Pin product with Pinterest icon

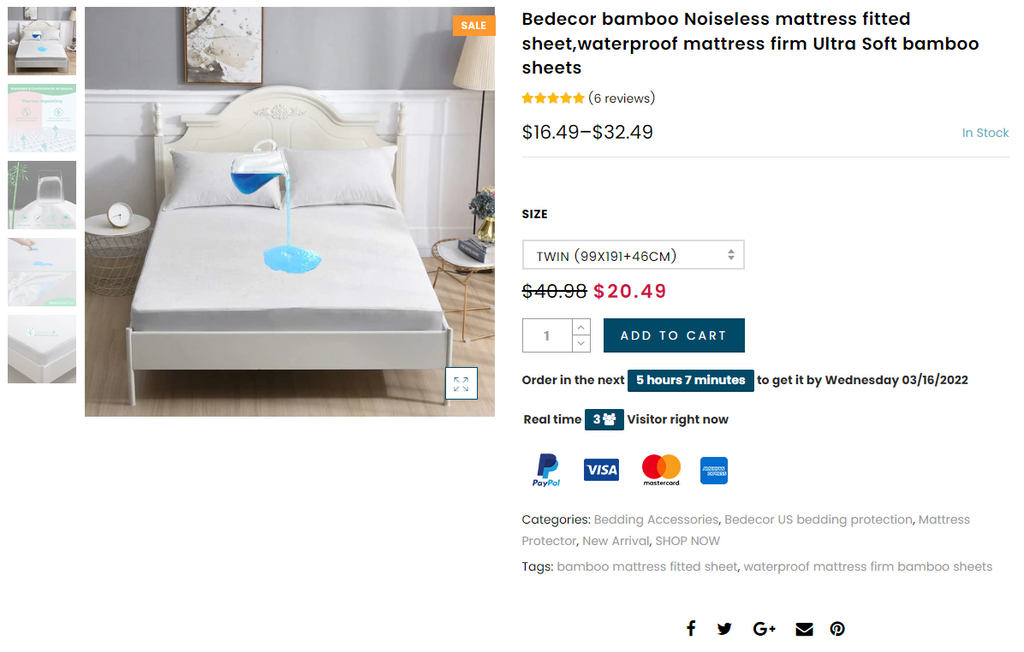tap(838, 628)
